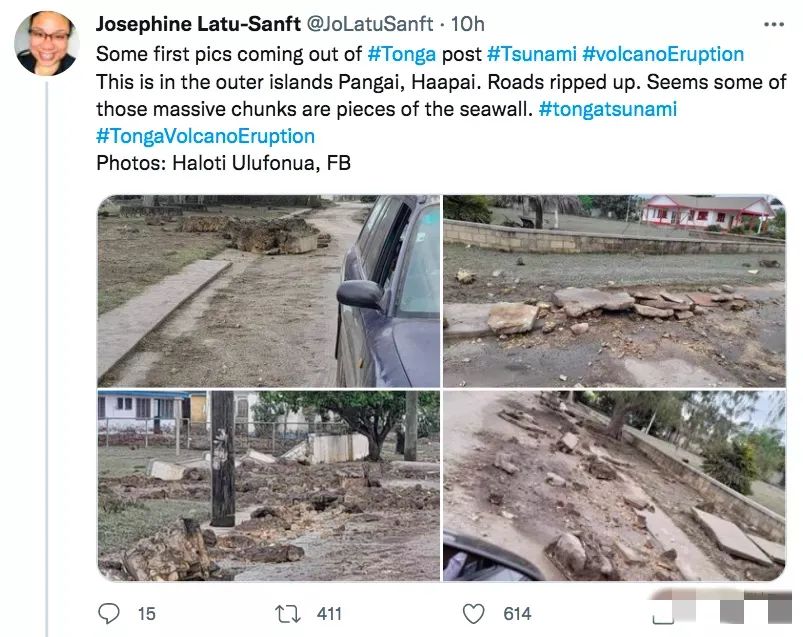Follow the #Tonga hashtag
This screenshot has width=803, height=637.
tap(402, 54)
